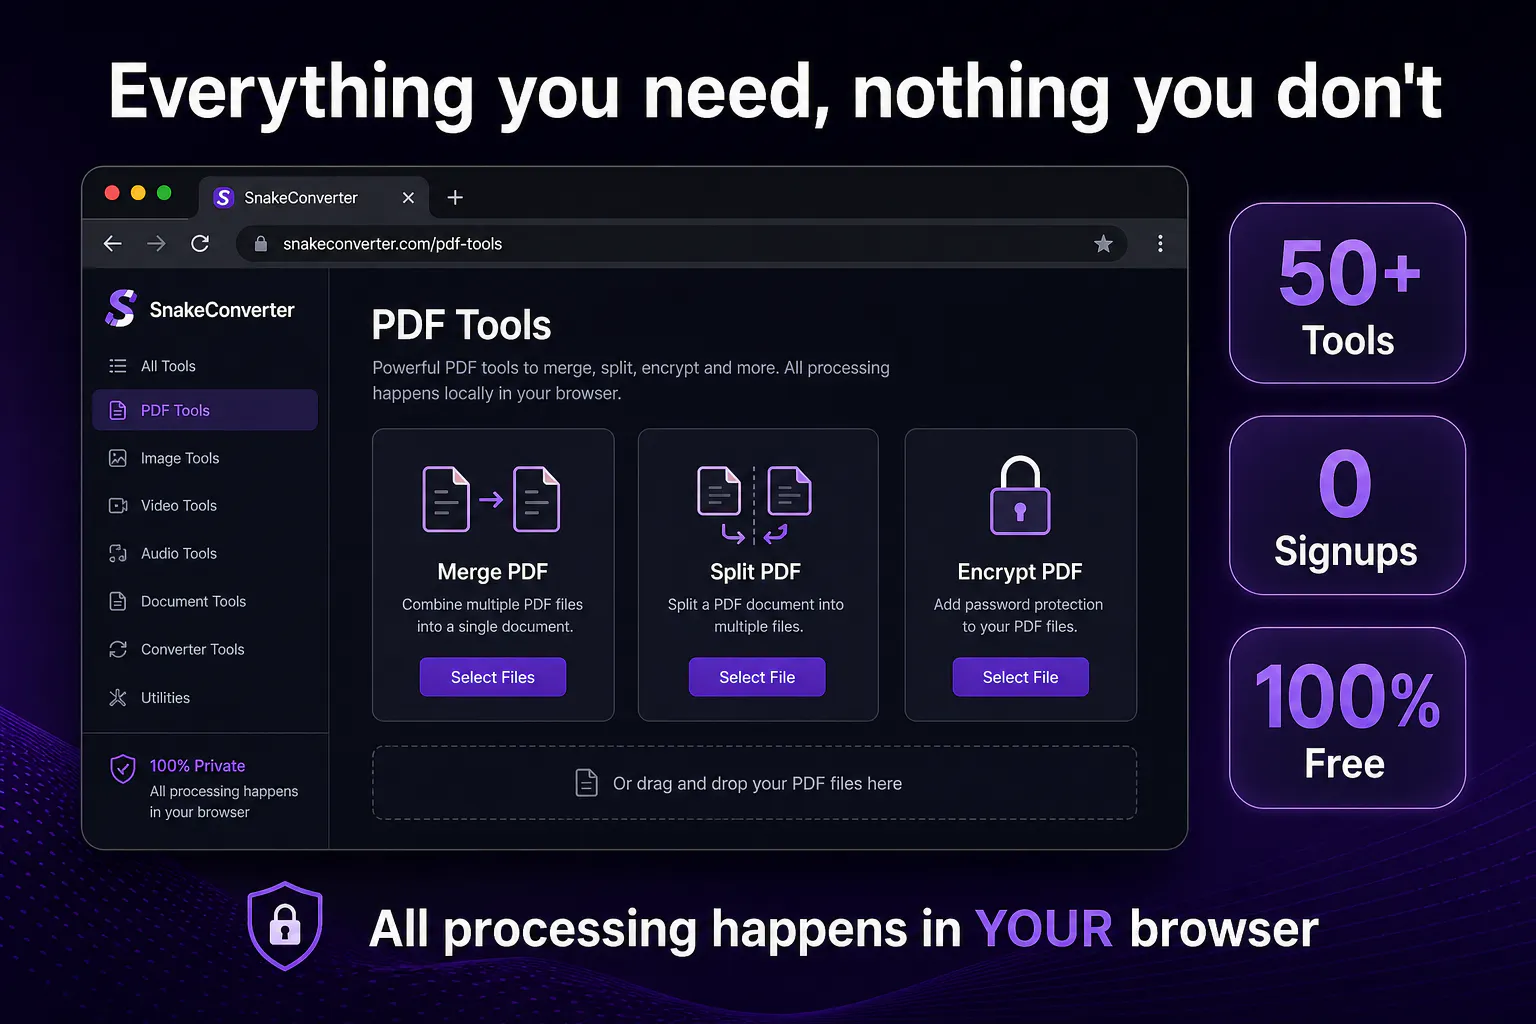Open Utilities in the sidebar
The width and height of the screenshot is (1536, 1024).
tap(205, 697)
